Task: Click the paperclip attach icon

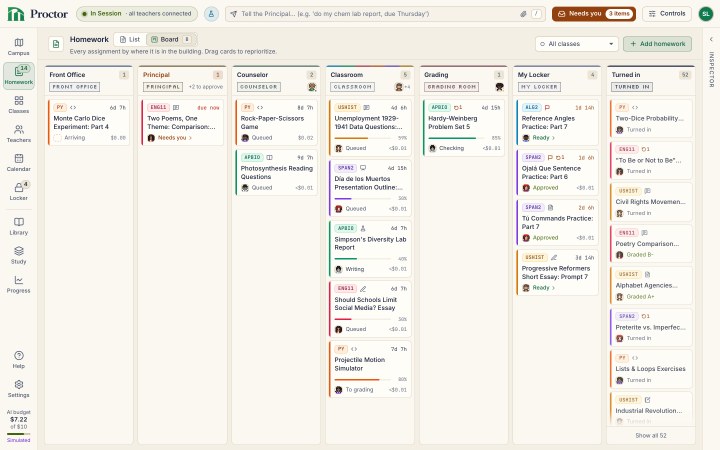Action: click(523, 14)
